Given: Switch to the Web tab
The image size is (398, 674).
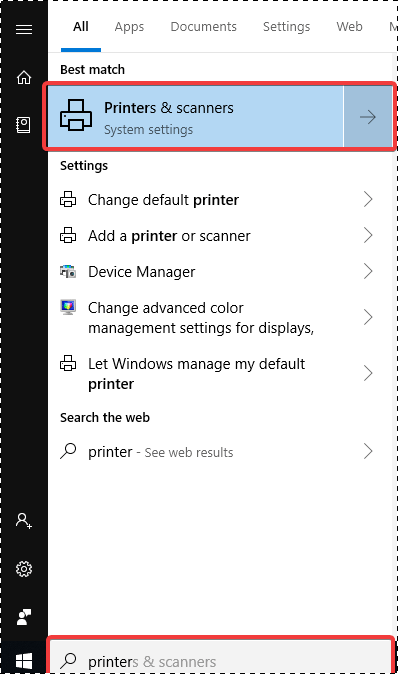Looking at the screenshot, I should point(349,27).
